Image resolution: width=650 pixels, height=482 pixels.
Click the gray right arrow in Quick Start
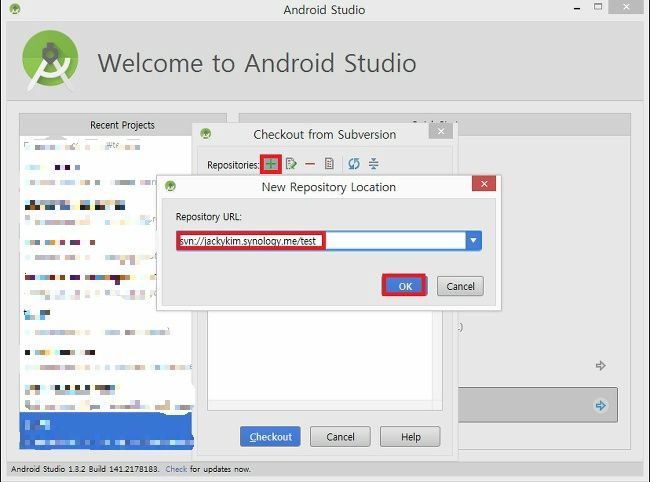pyautogui.click(x=600, y=366)
